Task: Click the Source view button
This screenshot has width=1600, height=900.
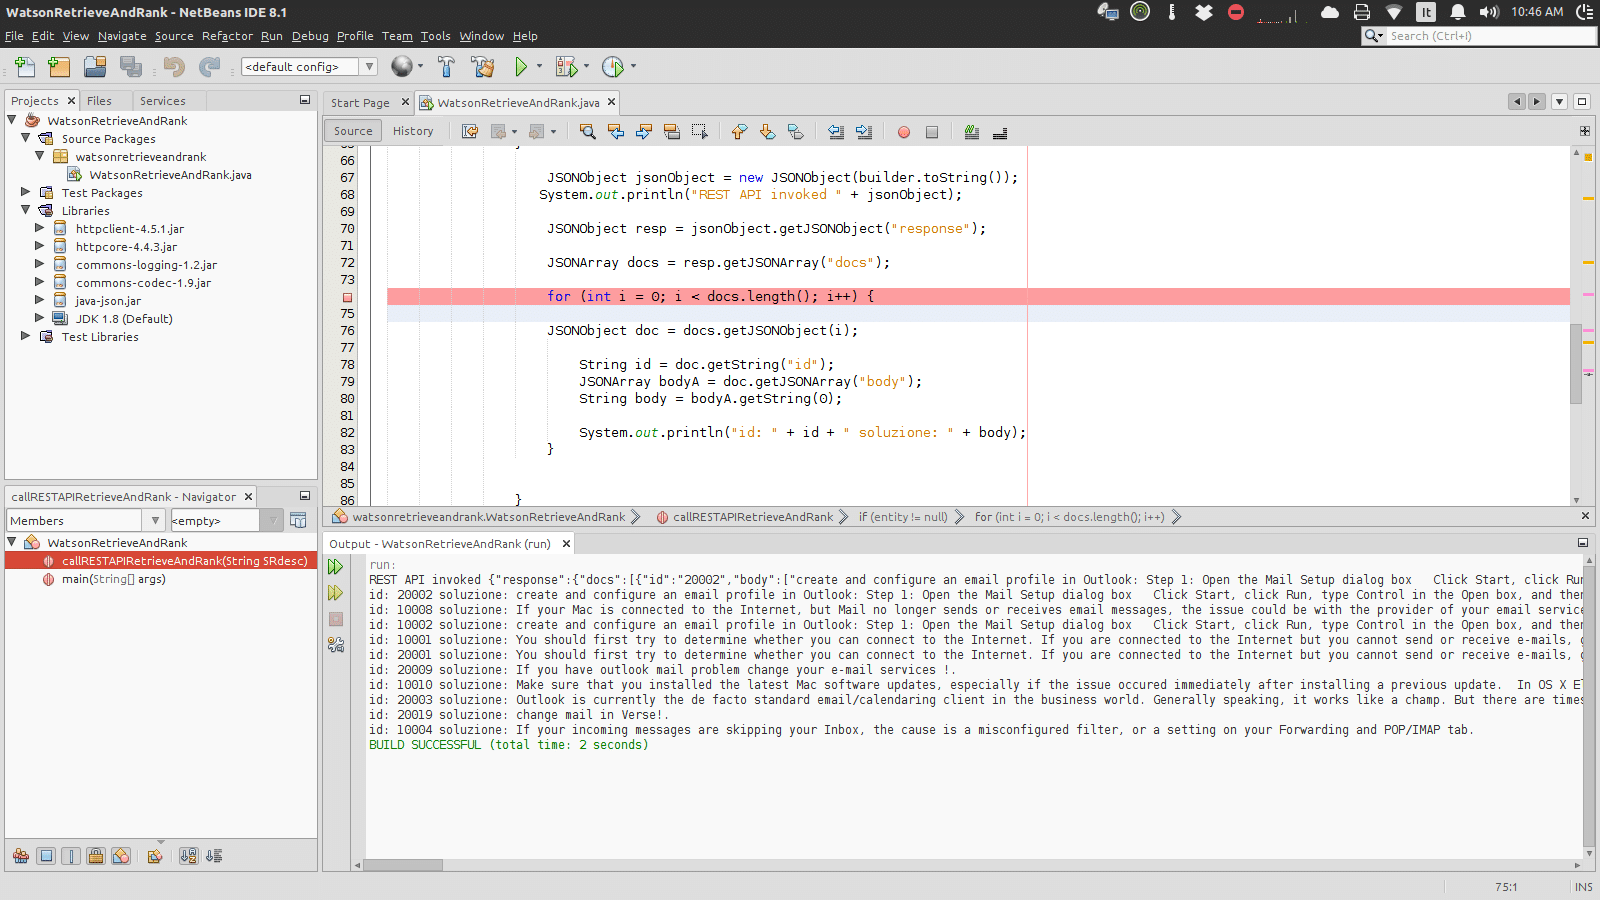Action: [x=353, y=131]
